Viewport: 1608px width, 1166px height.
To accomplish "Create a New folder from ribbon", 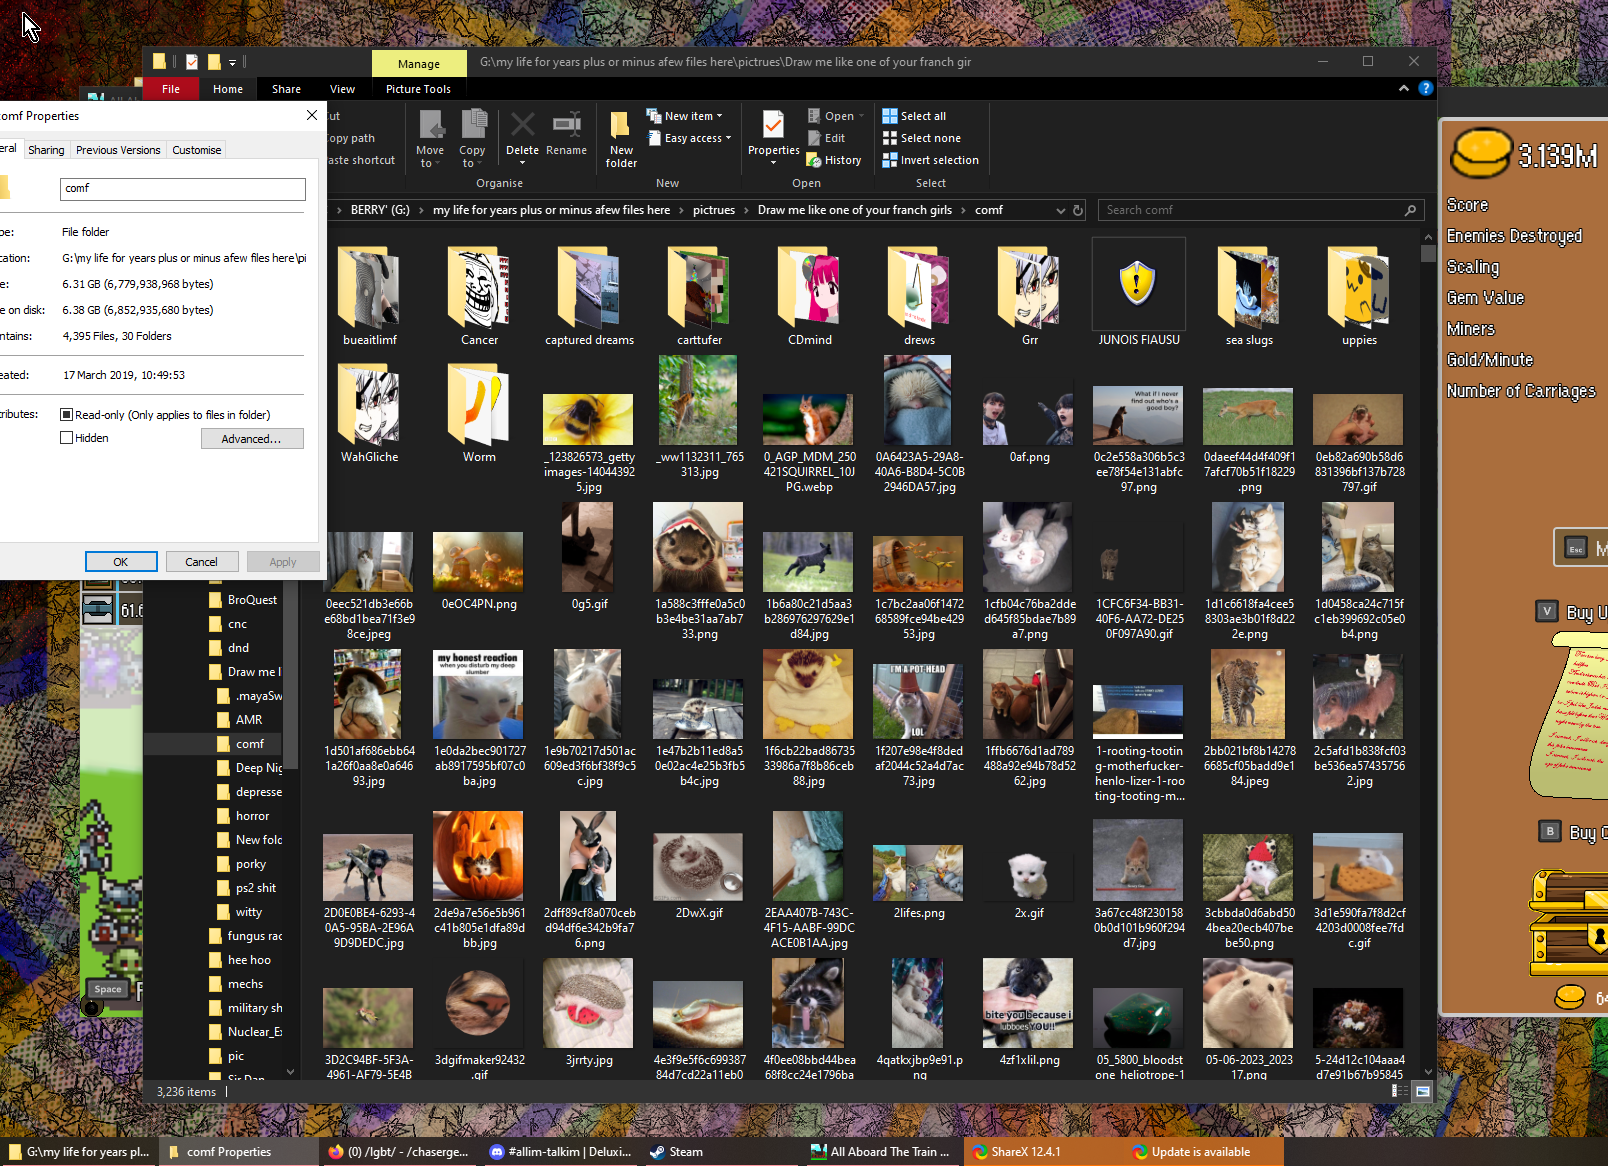I will pyautogui.click(x=621, y=138).
